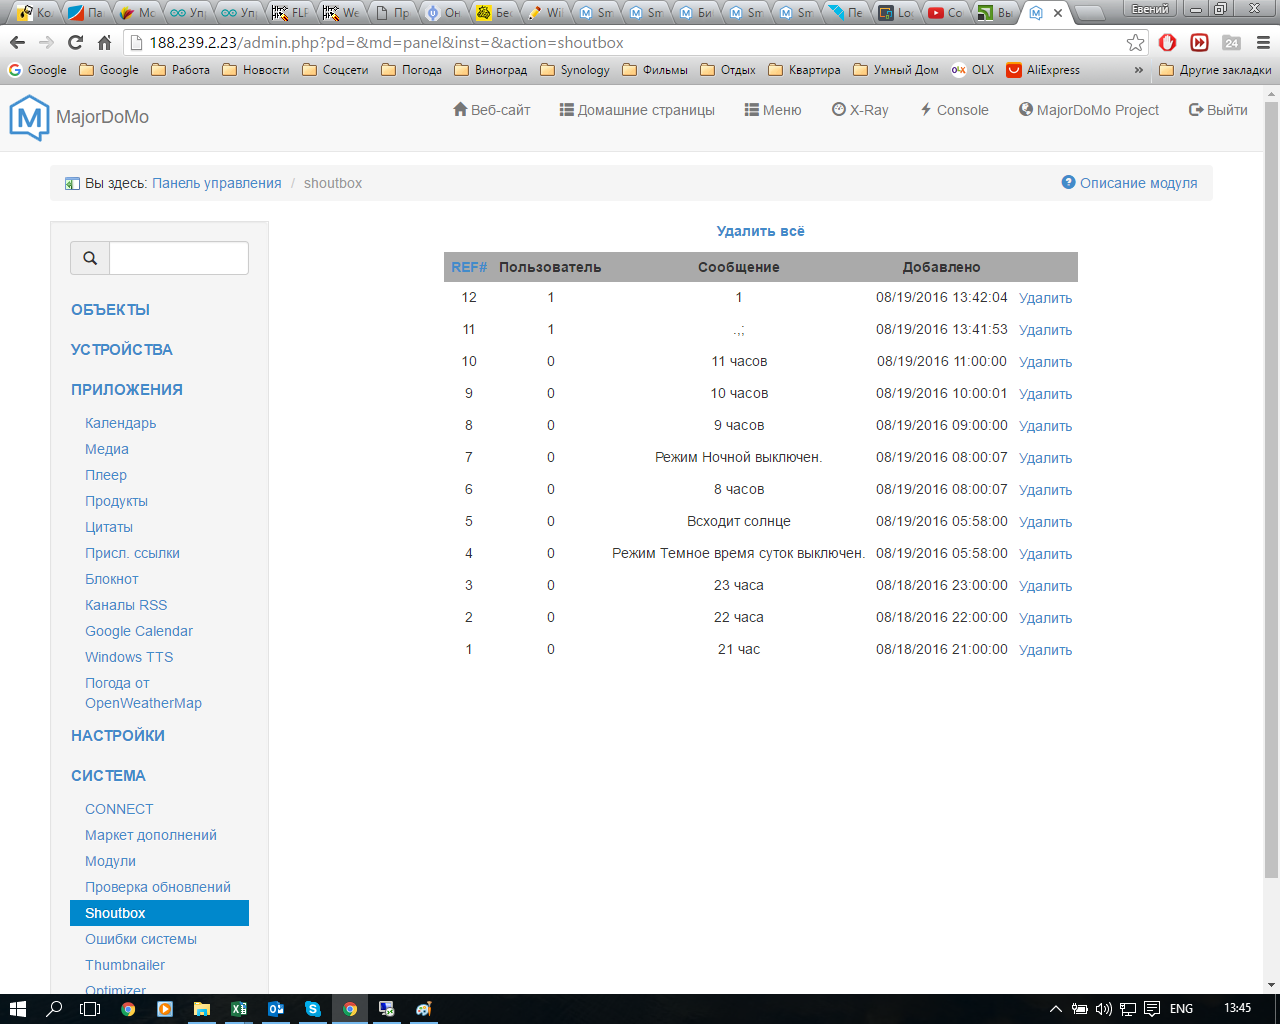Open Домашние страницы in top navigation

pos(637,110)
